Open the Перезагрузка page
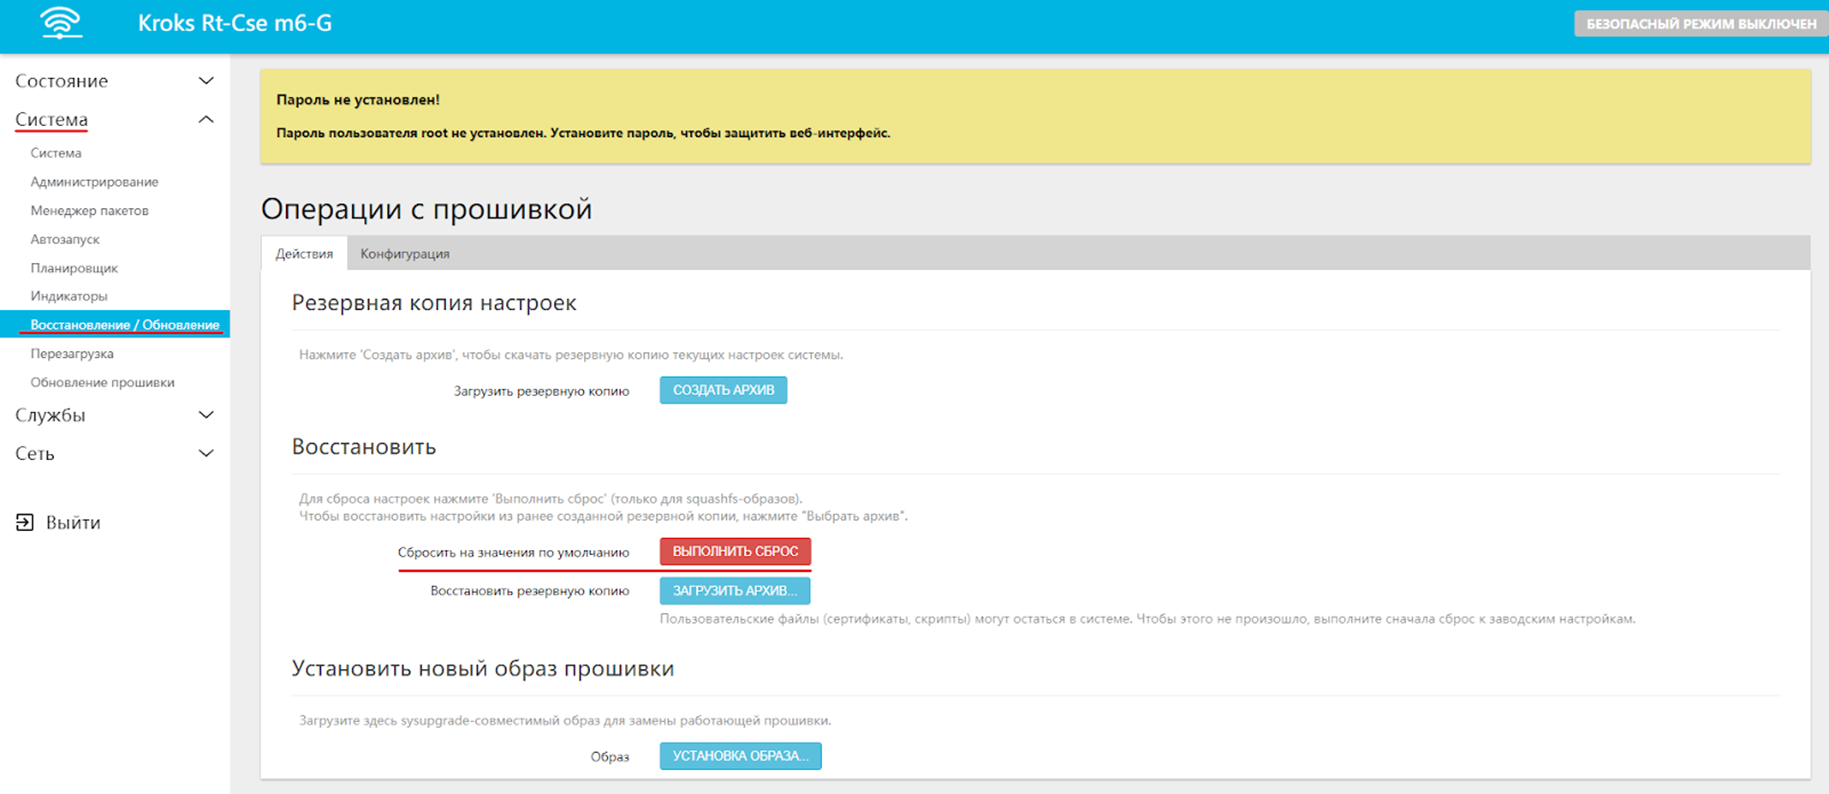1829x794 pixels. pos(72,354)
